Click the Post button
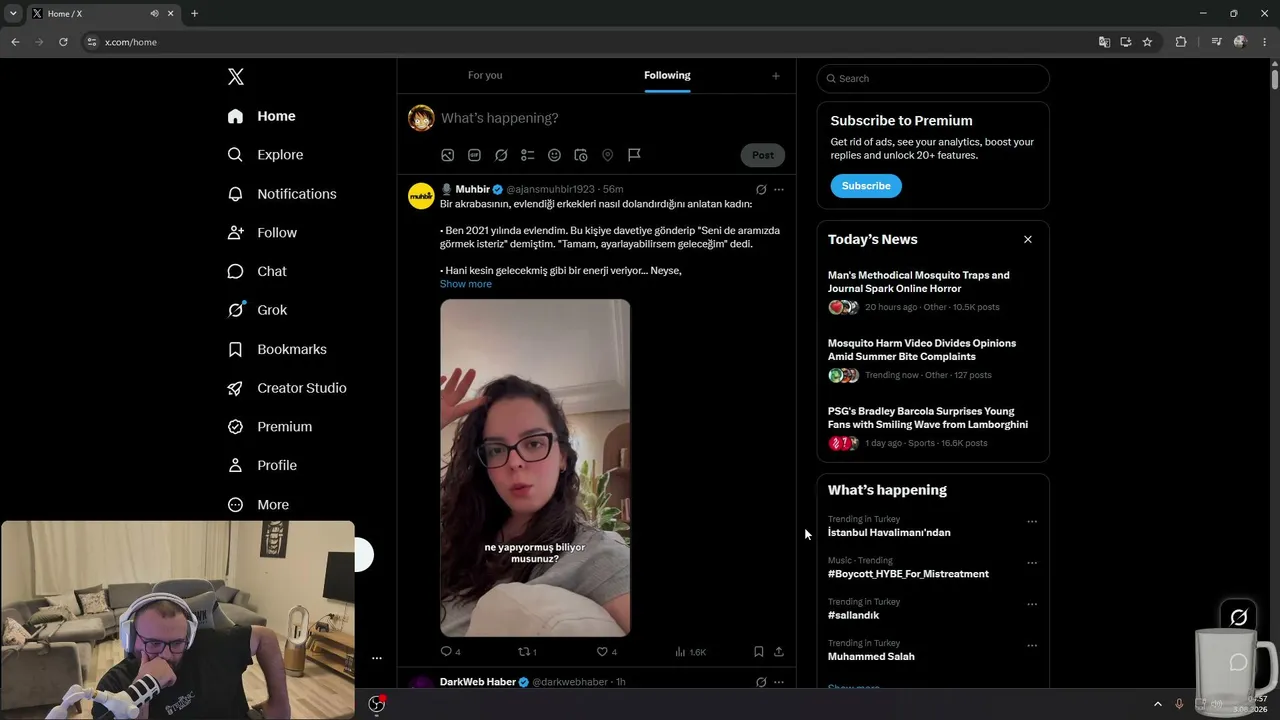Screen dimensions: 1280x720 click(763, 155)
